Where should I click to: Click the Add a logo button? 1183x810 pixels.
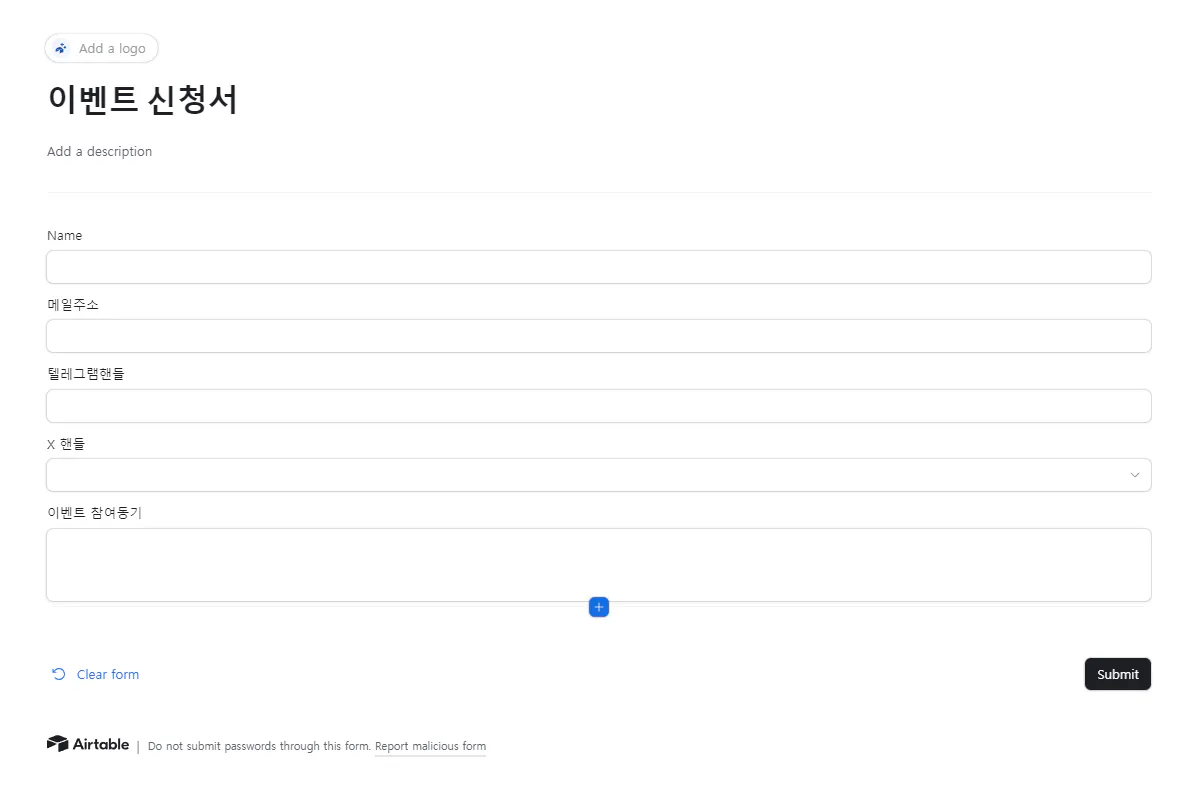coord(101,48)
